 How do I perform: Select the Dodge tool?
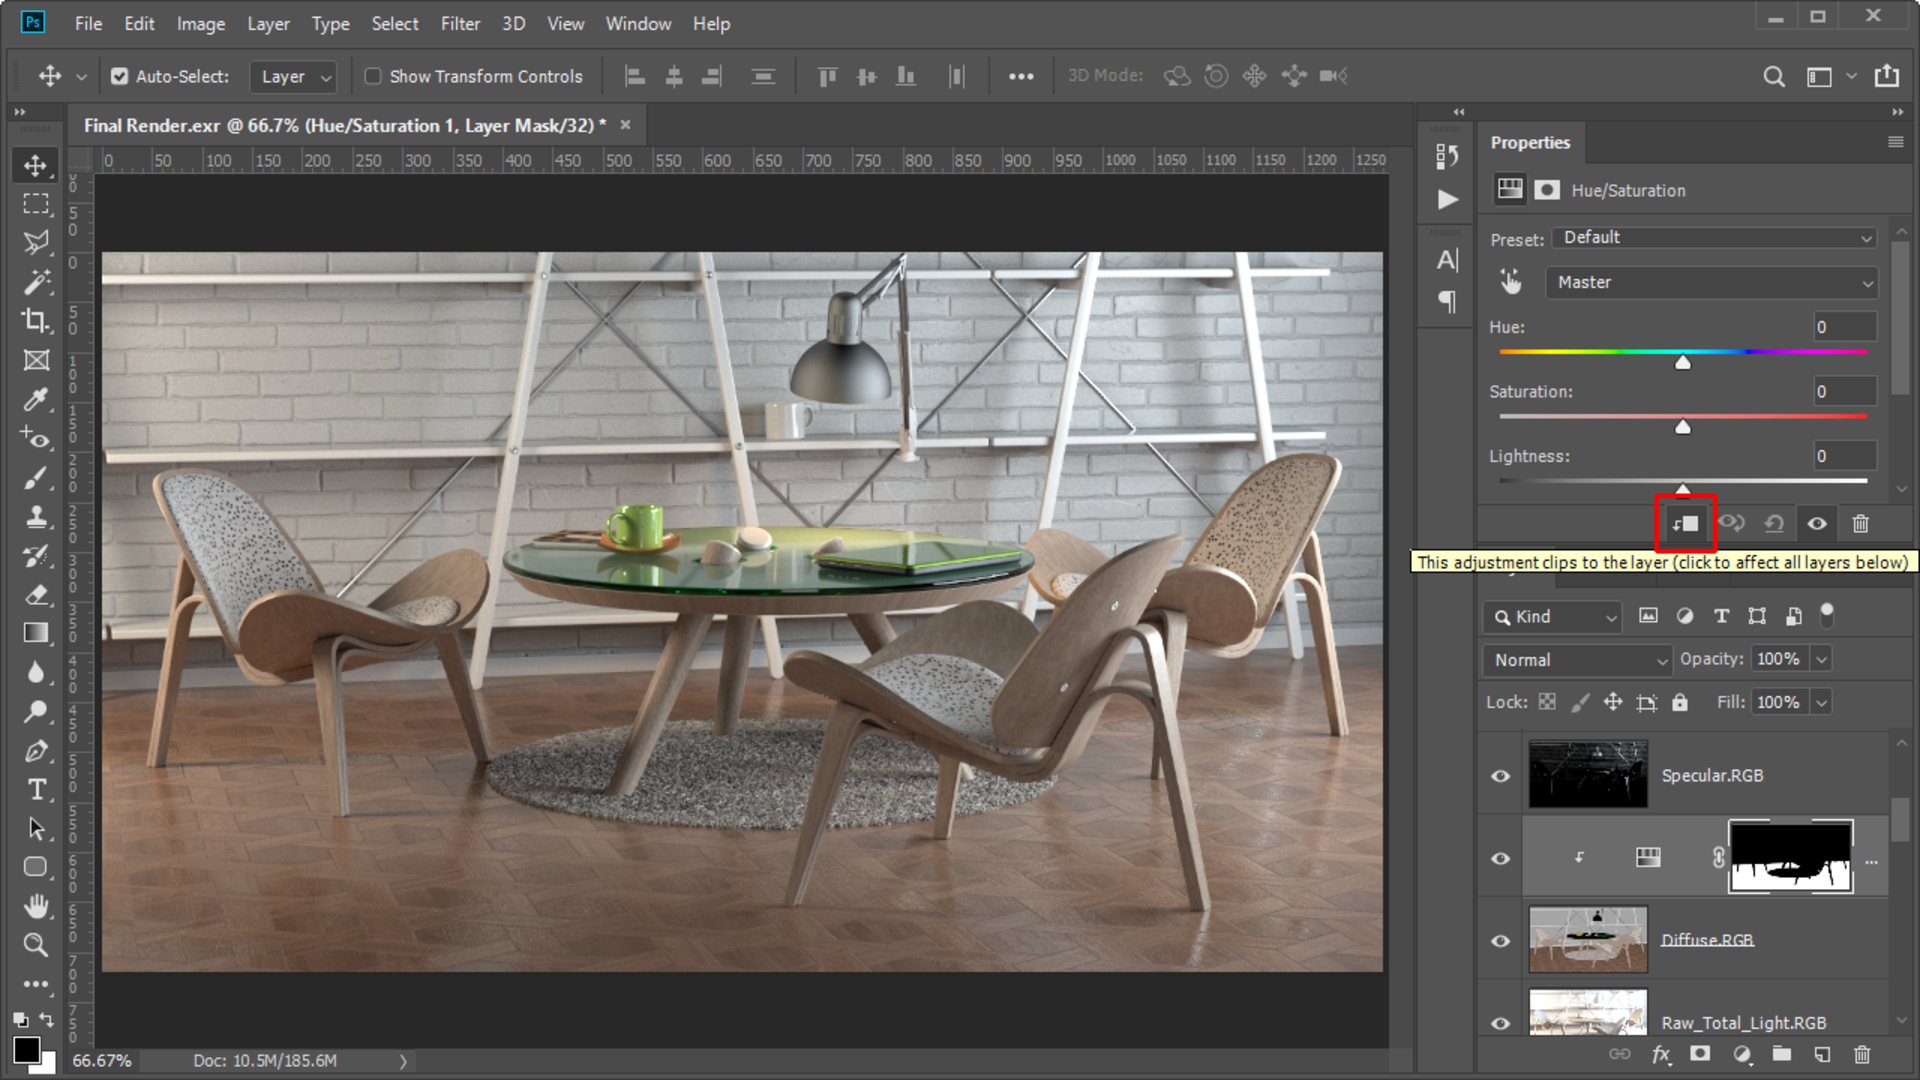click(36, 711)
